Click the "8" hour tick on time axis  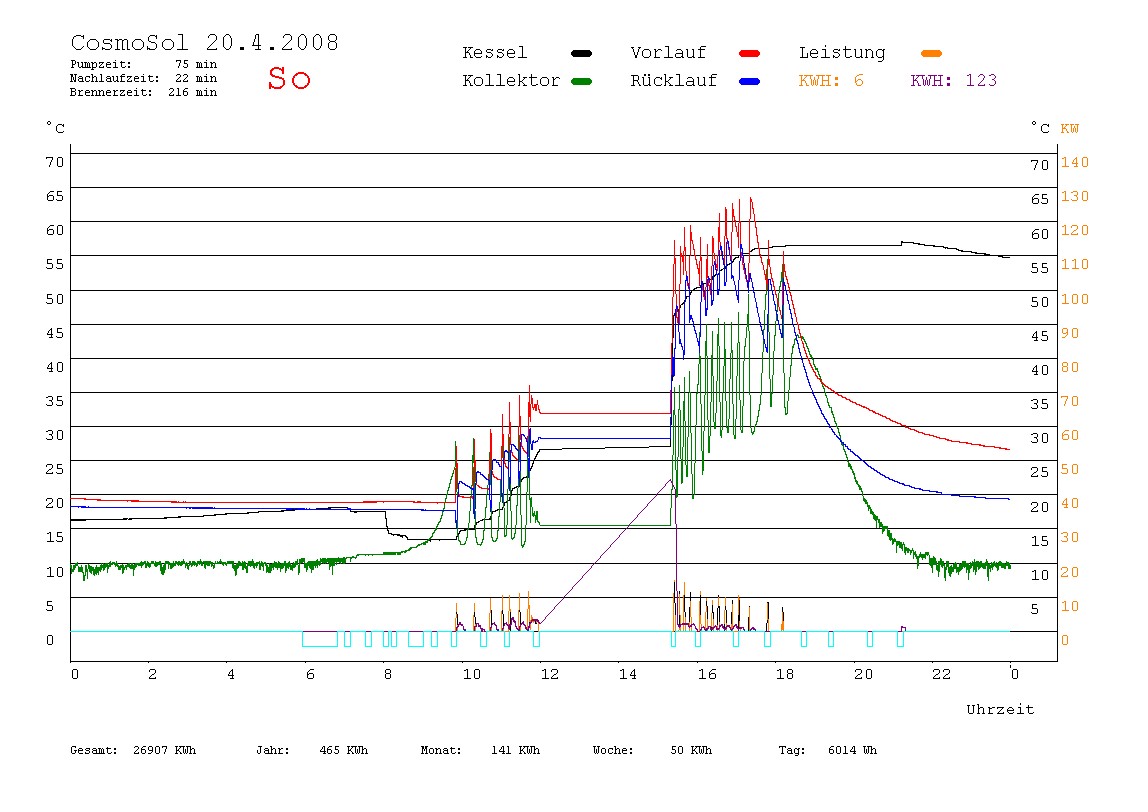coord(388,674)
